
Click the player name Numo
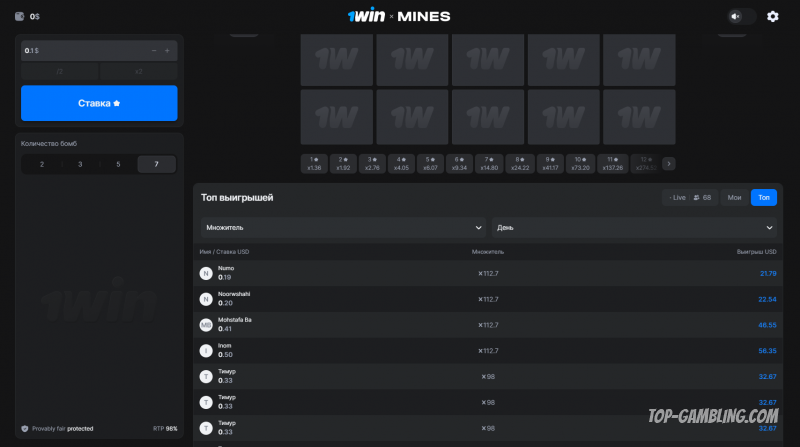[226, 268]
